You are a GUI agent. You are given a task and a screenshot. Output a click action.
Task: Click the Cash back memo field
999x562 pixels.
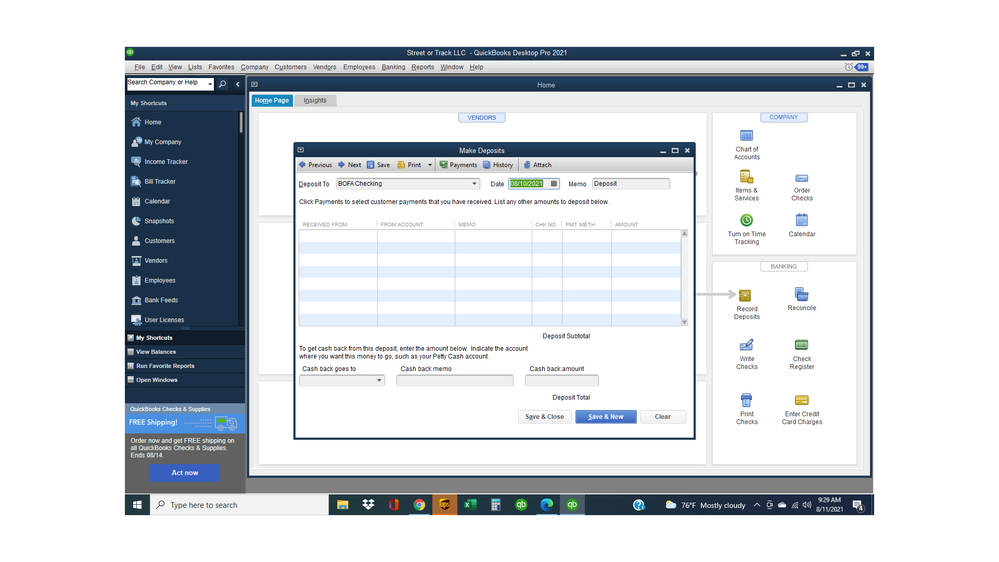click(x=454, y=380)
